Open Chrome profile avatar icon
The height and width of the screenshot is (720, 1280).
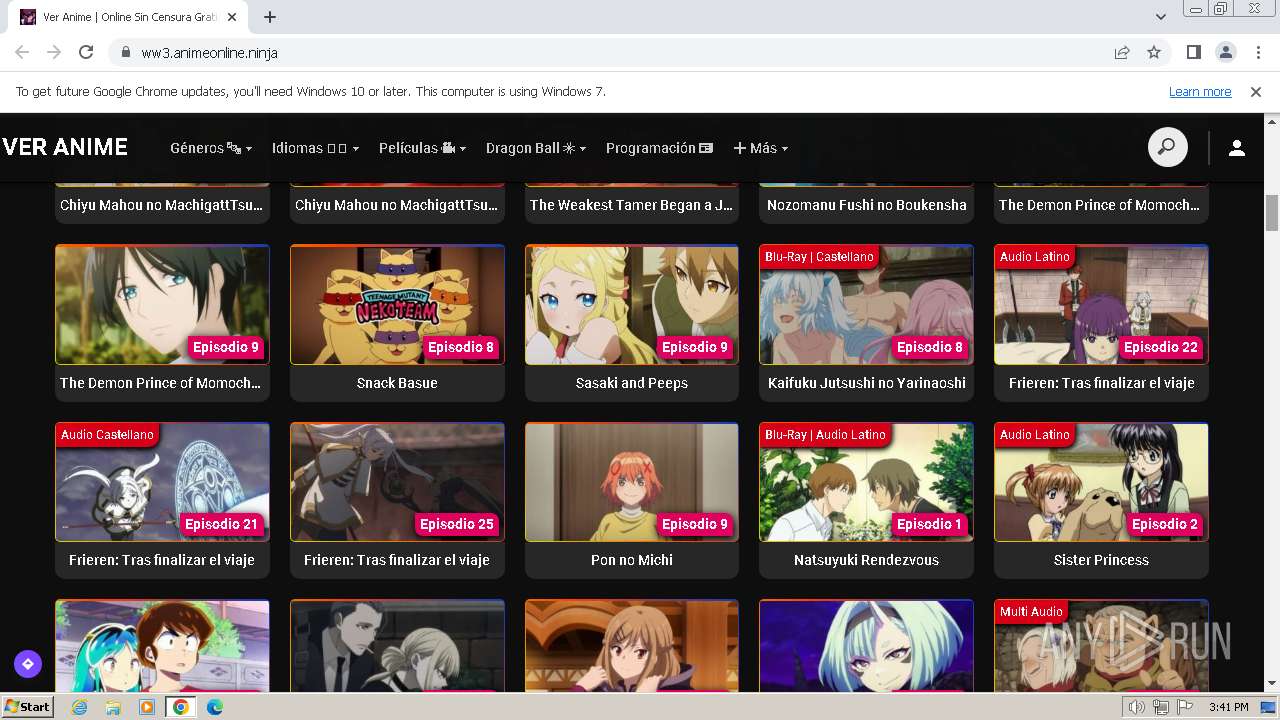[x=1225, y=53]
